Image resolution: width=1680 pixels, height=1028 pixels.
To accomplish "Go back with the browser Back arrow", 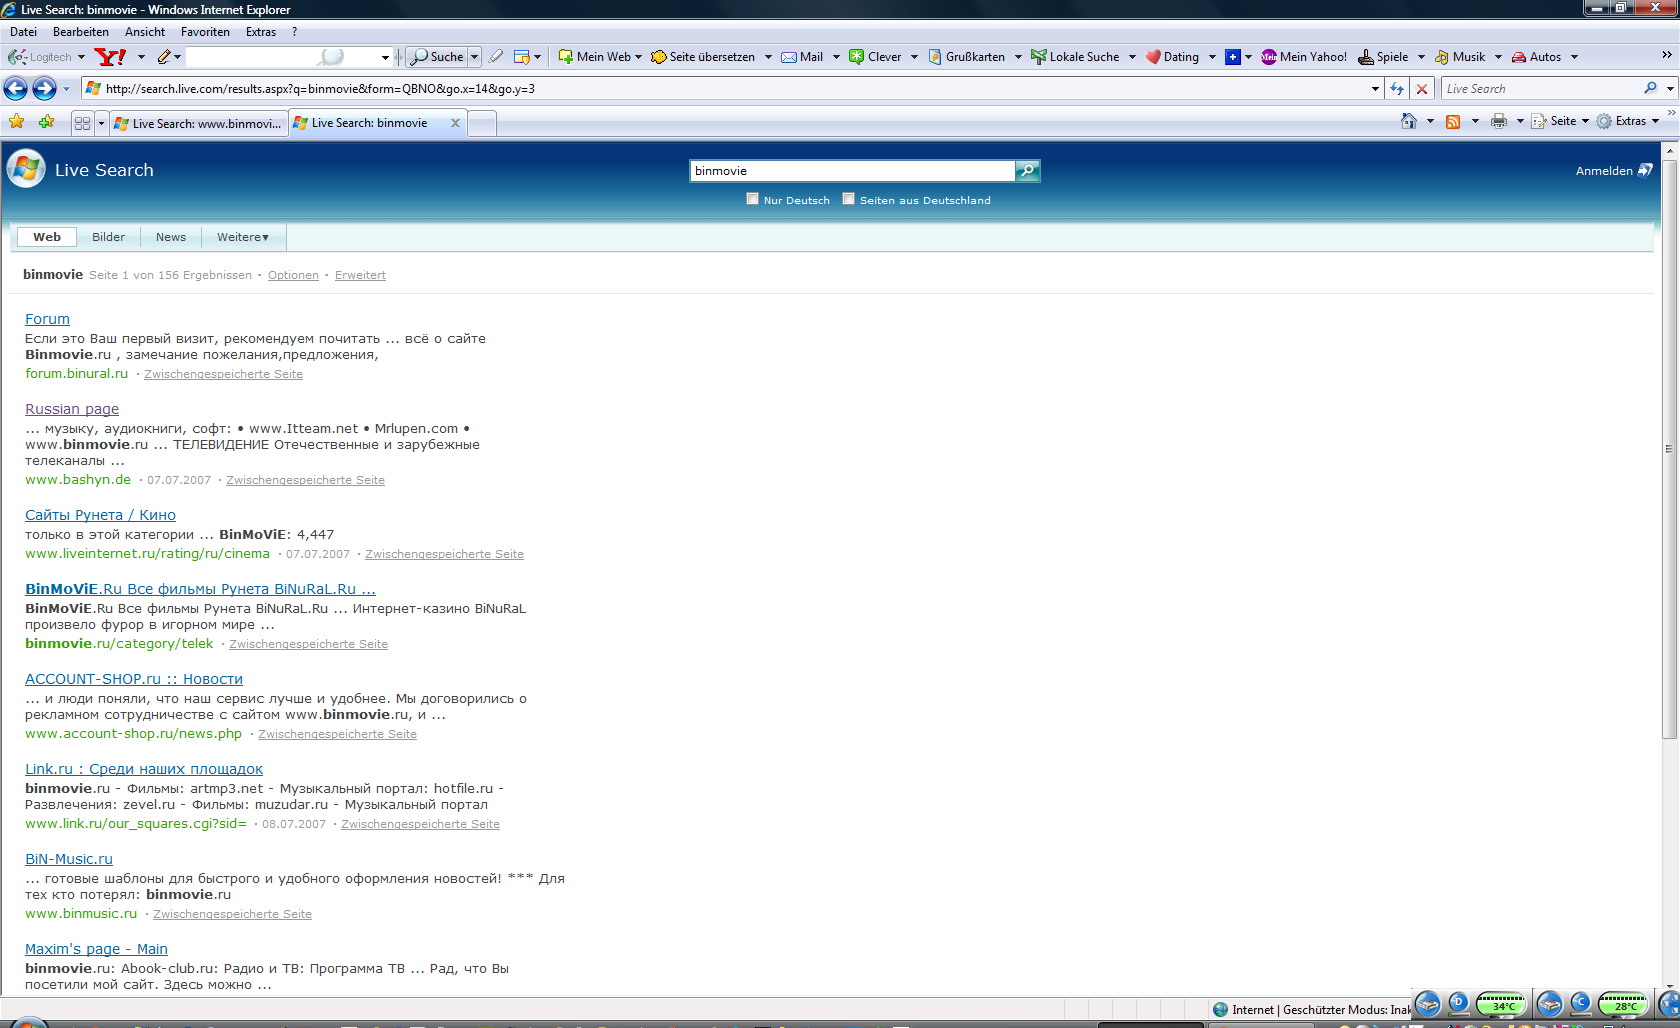I will (x=15, y=89).
